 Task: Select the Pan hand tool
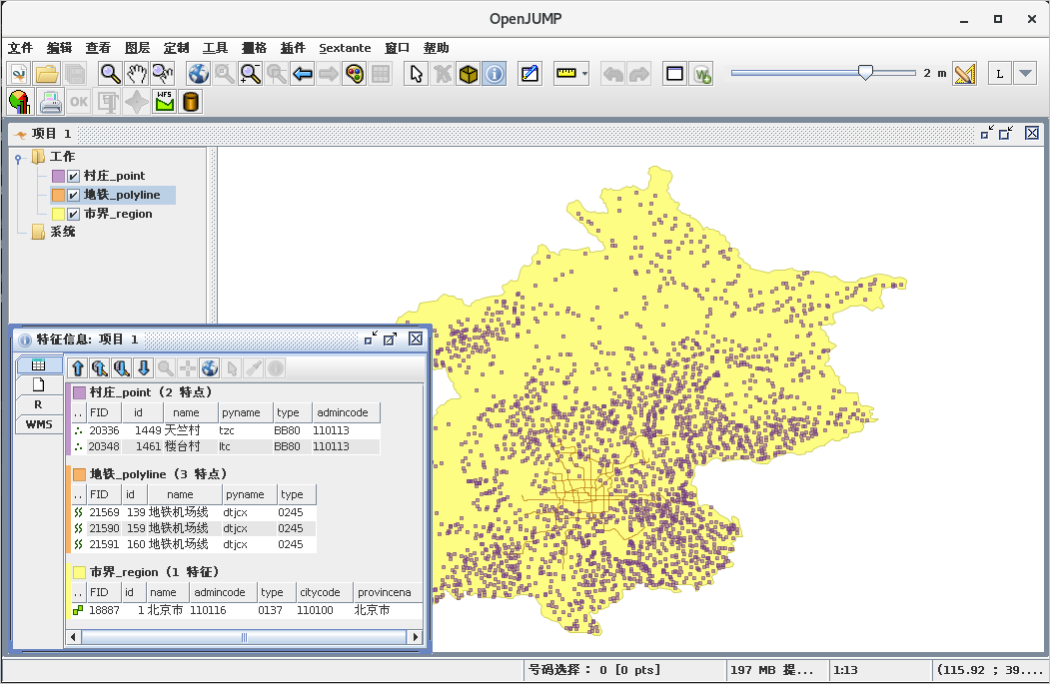(136, 74)
